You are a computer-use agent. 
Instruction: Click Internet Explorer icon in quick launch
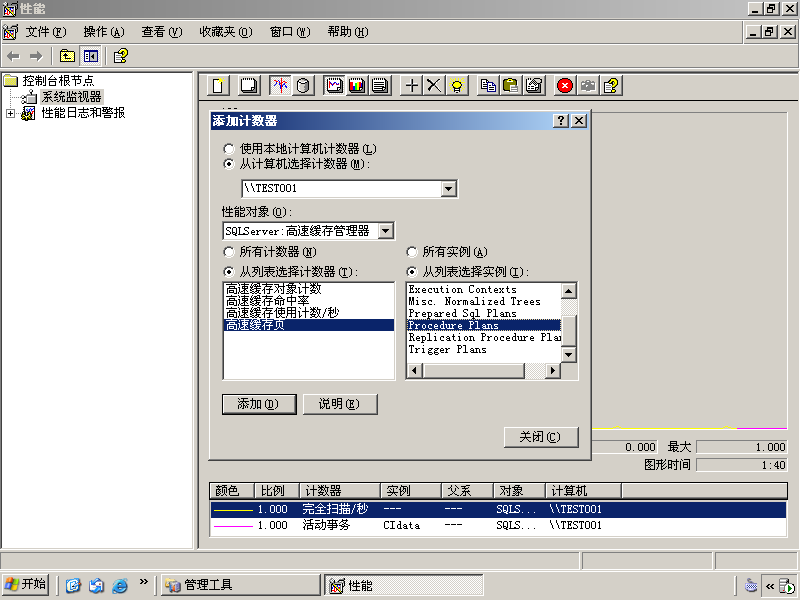click(120, 585)
